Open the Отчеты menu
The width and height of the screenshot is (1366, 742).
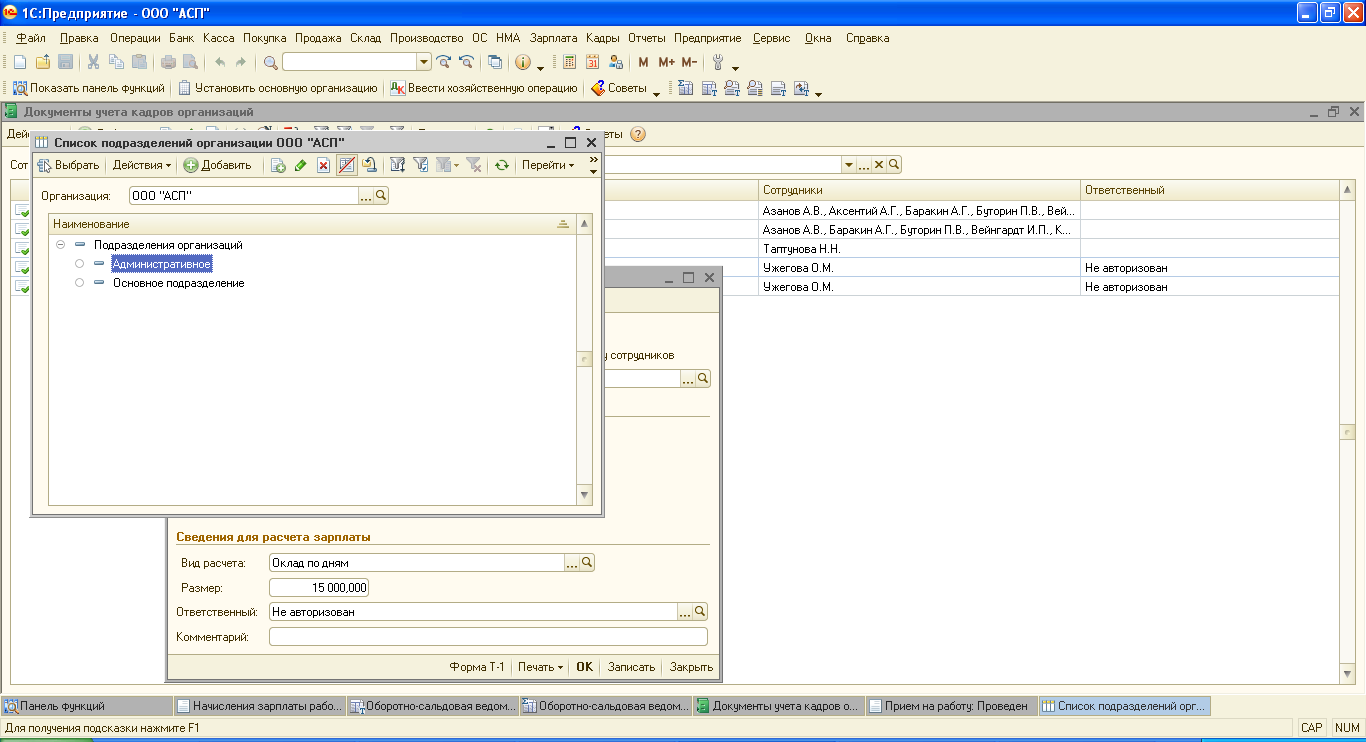coord(647,38)
